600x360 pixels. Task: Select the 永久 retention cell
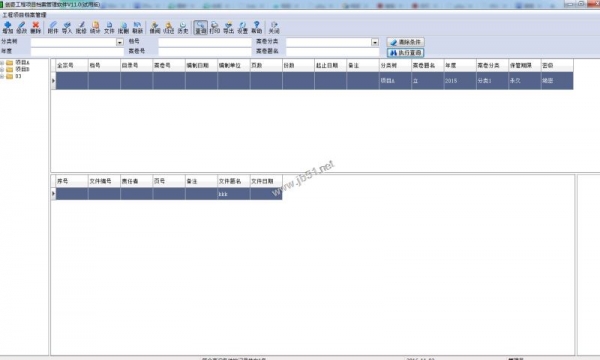coord(525,81)
